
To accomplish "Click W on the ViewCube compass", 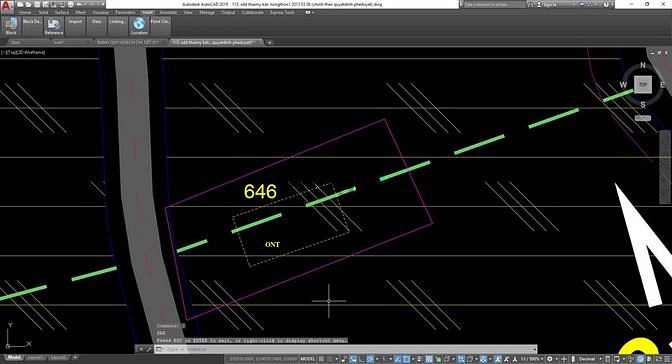I will pos(623,85).
